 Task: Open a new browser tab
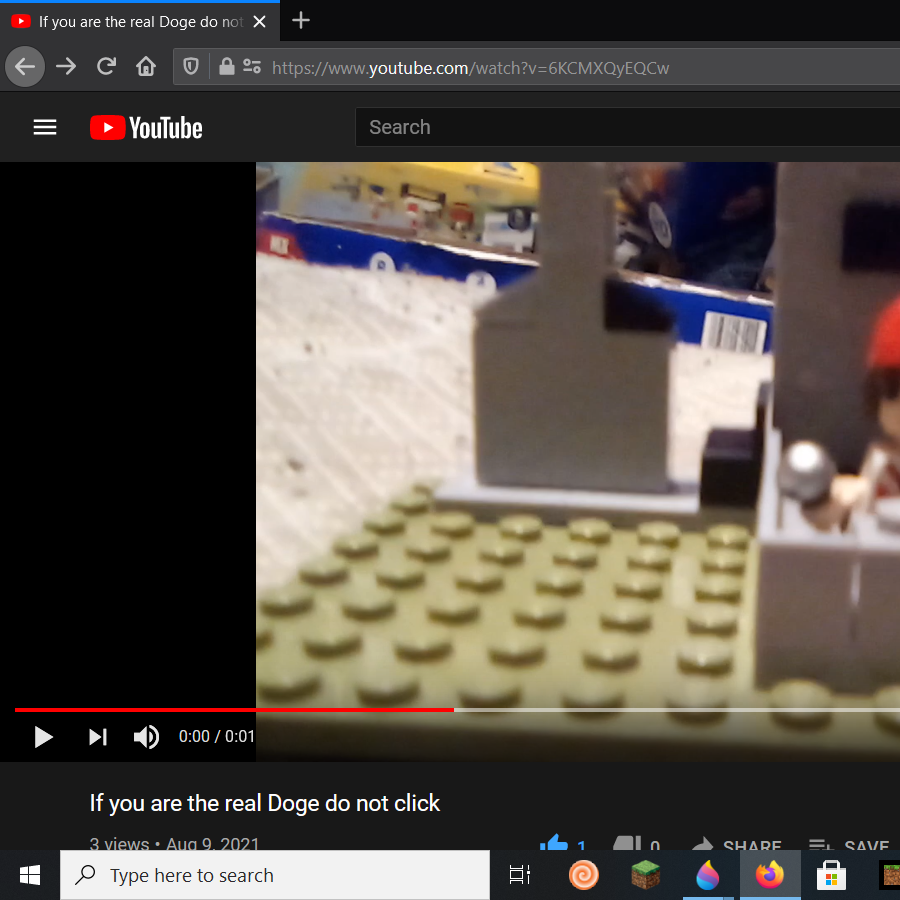(x=301, y=21)
